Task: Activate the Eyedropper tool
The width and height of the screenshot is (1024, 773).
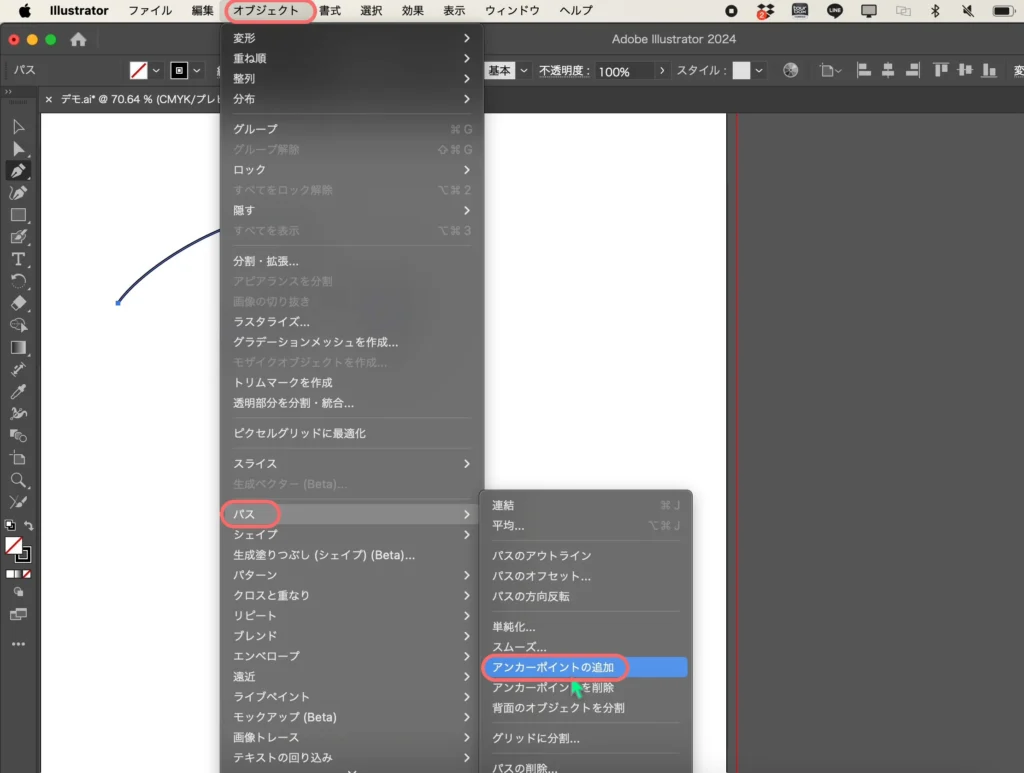Action: click(18, 391)
